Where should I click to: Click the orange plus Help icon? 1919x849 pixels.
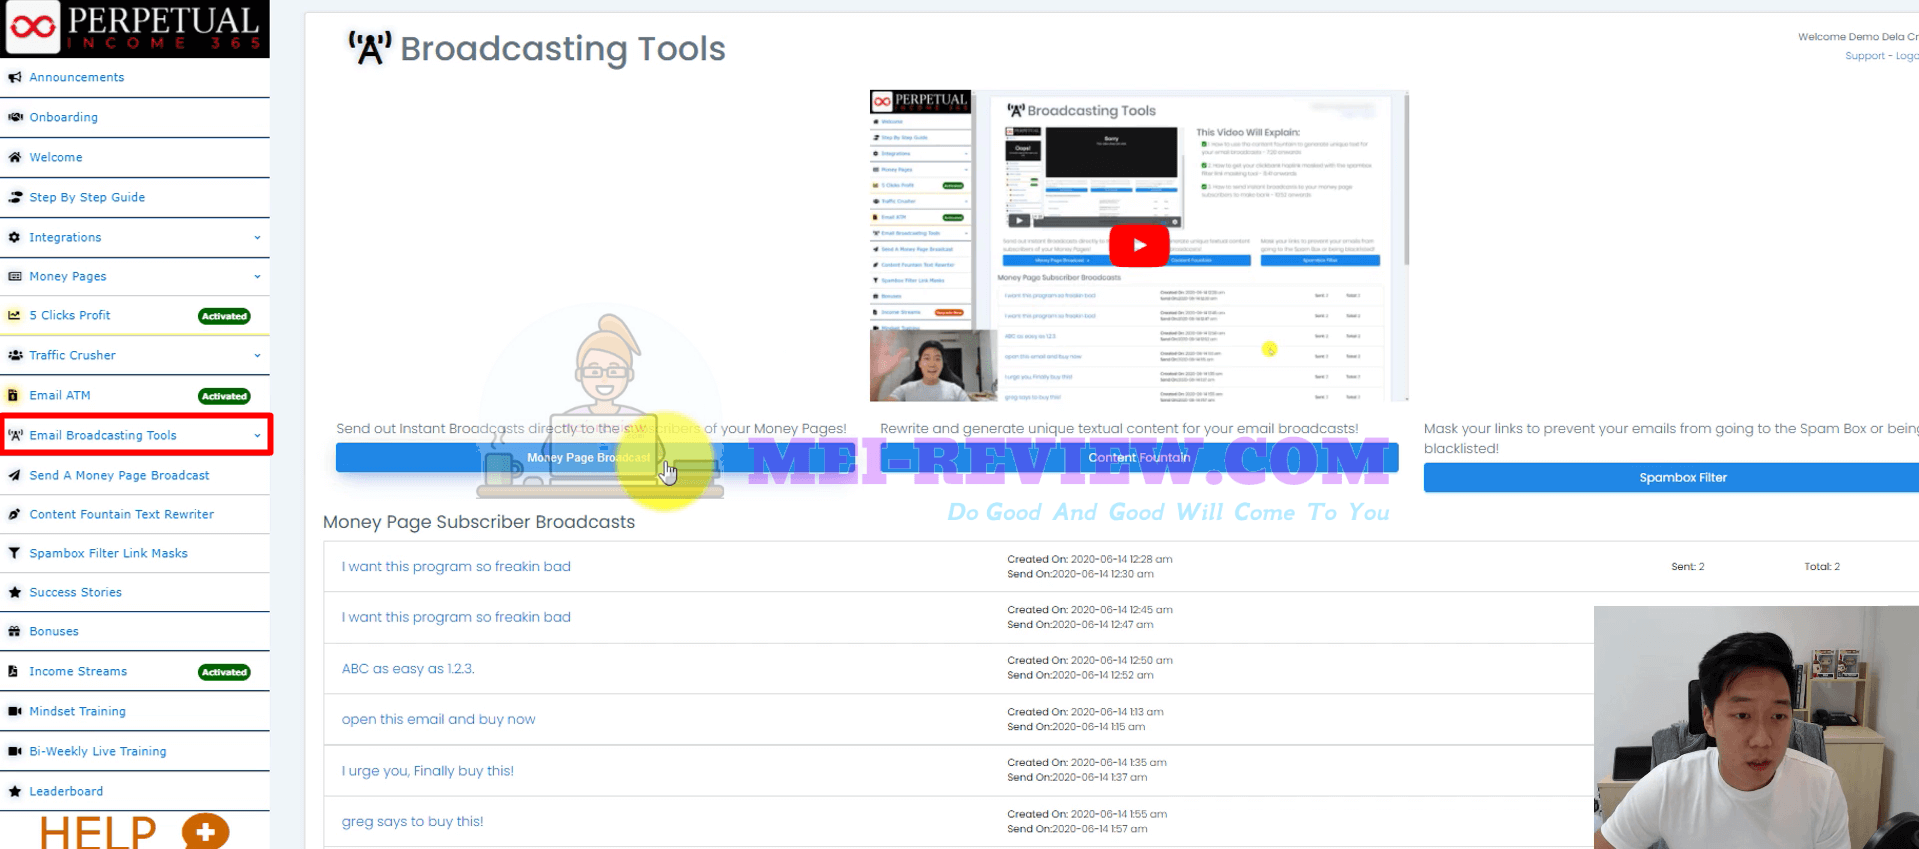point(205,831)
